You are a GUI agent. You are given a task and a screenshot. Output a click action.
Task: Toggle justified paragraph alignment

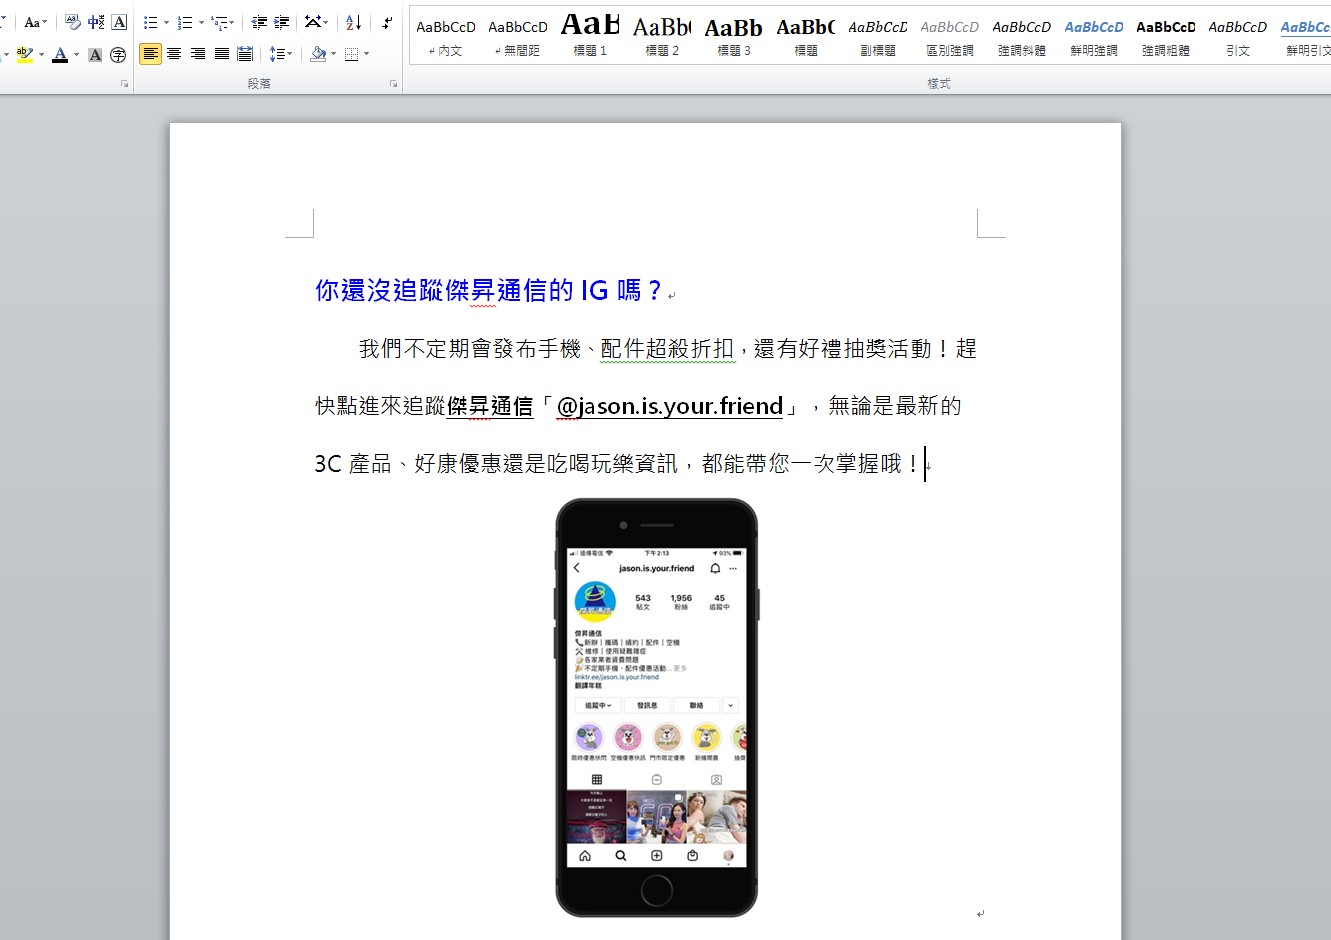pos(221,55)
